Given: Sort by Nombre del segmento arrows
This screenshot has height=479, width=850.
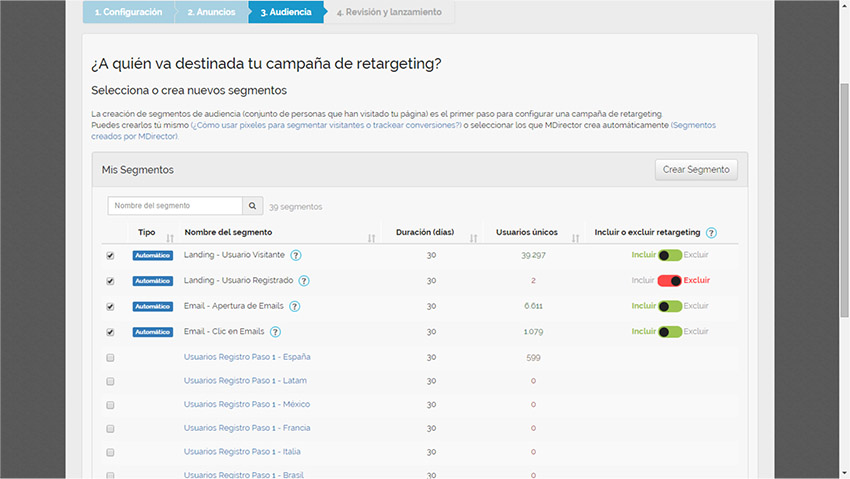Looking at the screenshot, I should pyautogui.click(x=371, y=238).
